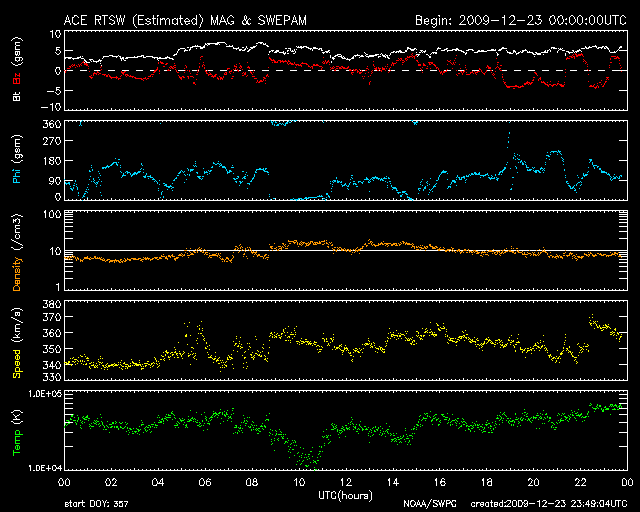This screenshot has width=640, height=512.
Task: Click the "12" hour label on the time axis
Action: [x=346, y=482]
